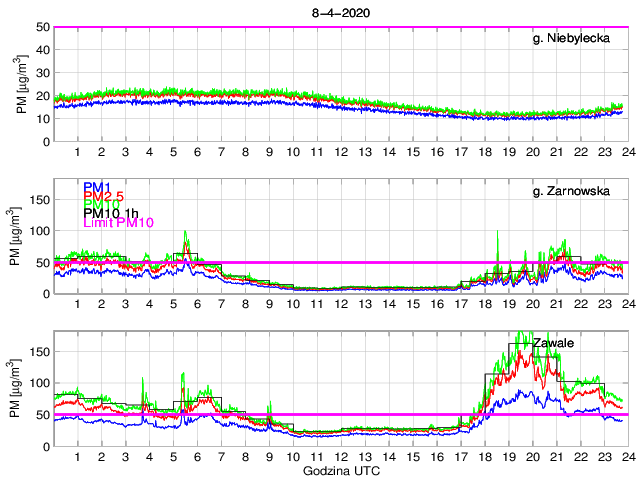Click the blue PM1 legend entry
640x480 pixels.
(97, 187)
